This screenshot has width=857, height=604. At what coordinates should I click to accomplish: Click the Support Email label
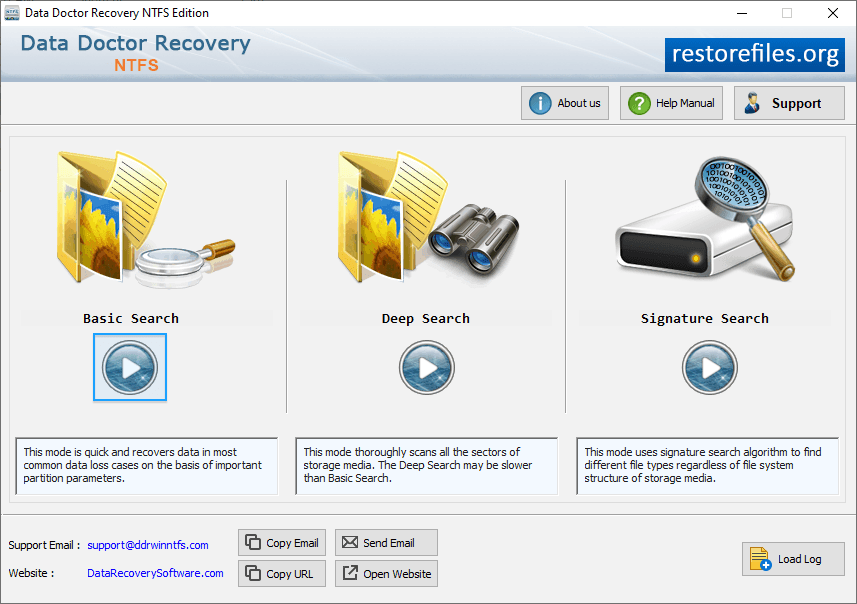coord(44,545)
